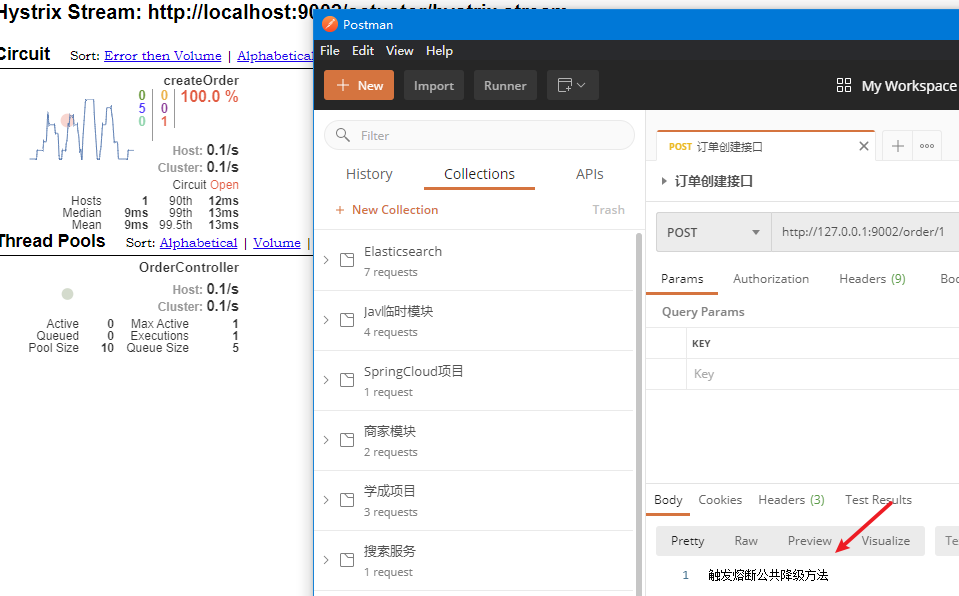Viewport: 959px width, 596px height.
Task: Open the POST method dropdown
Action: coord(714,232)
